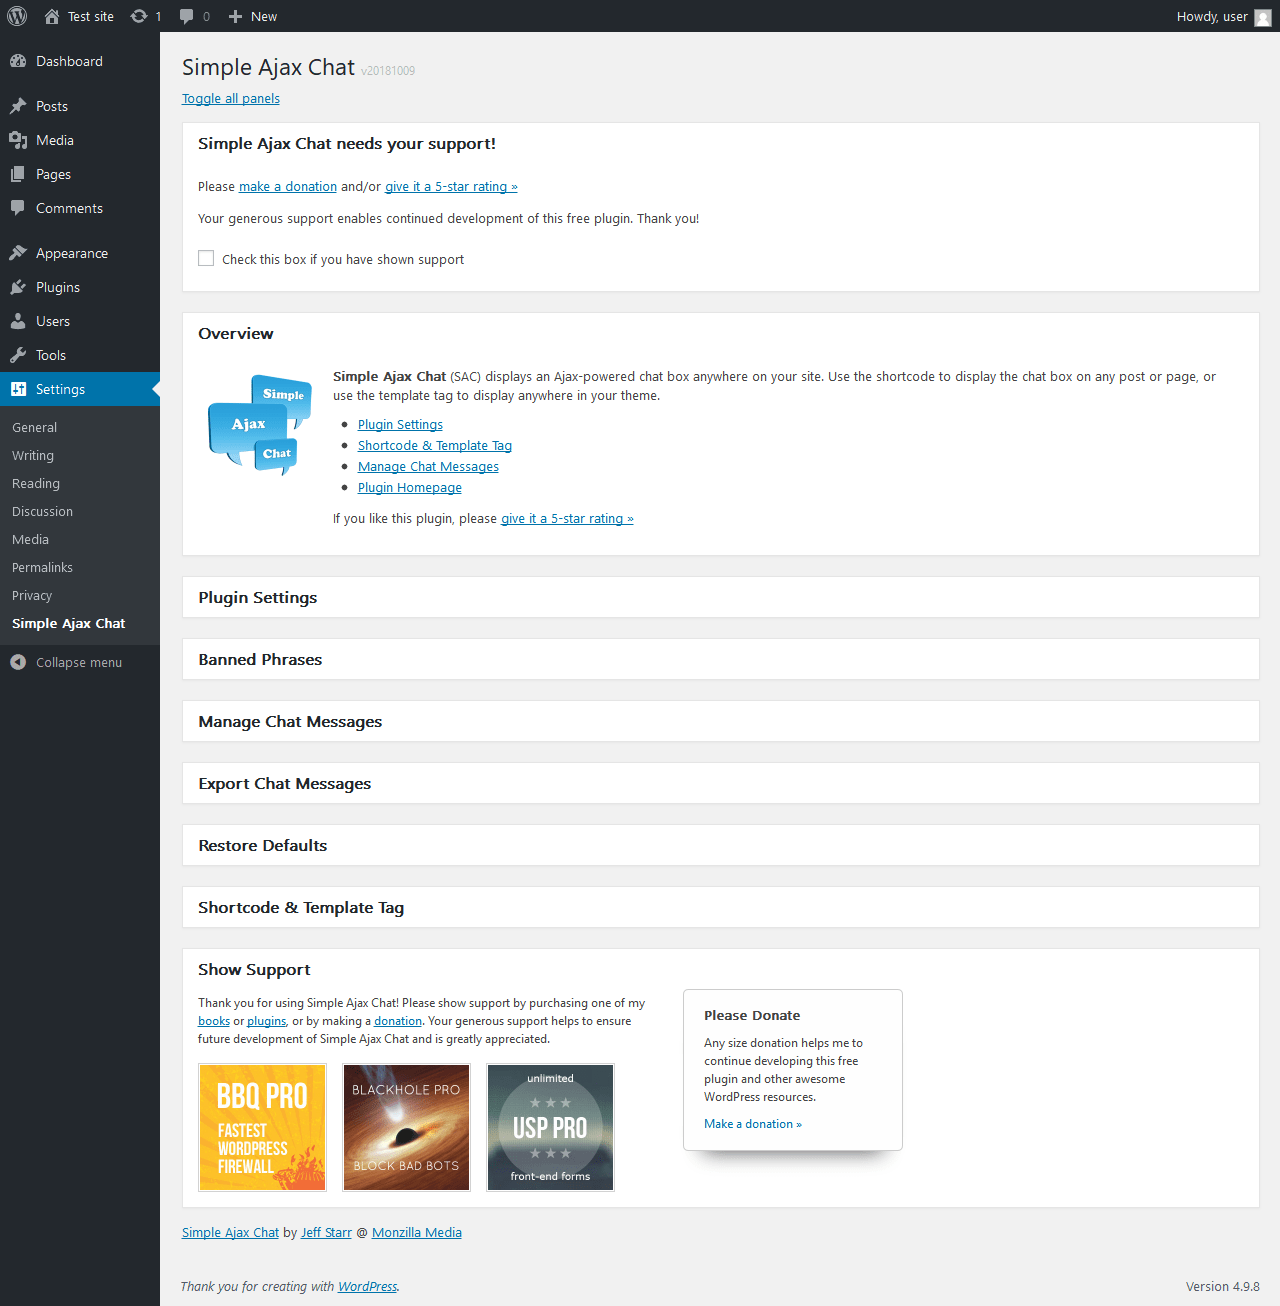
Task: Click the updates refresh icon
Action: [139, 16]
